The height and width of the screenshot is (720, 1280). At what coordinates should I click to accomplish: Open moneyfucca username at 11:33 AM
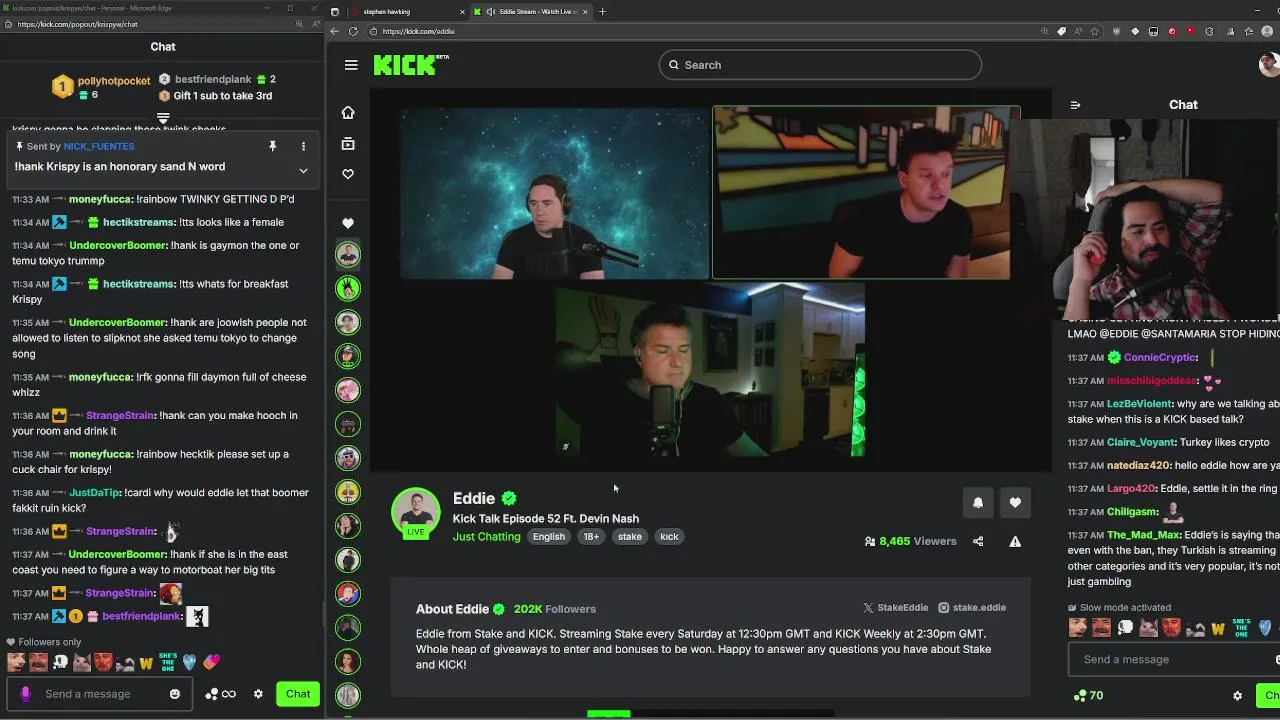(x=100, y=200)
